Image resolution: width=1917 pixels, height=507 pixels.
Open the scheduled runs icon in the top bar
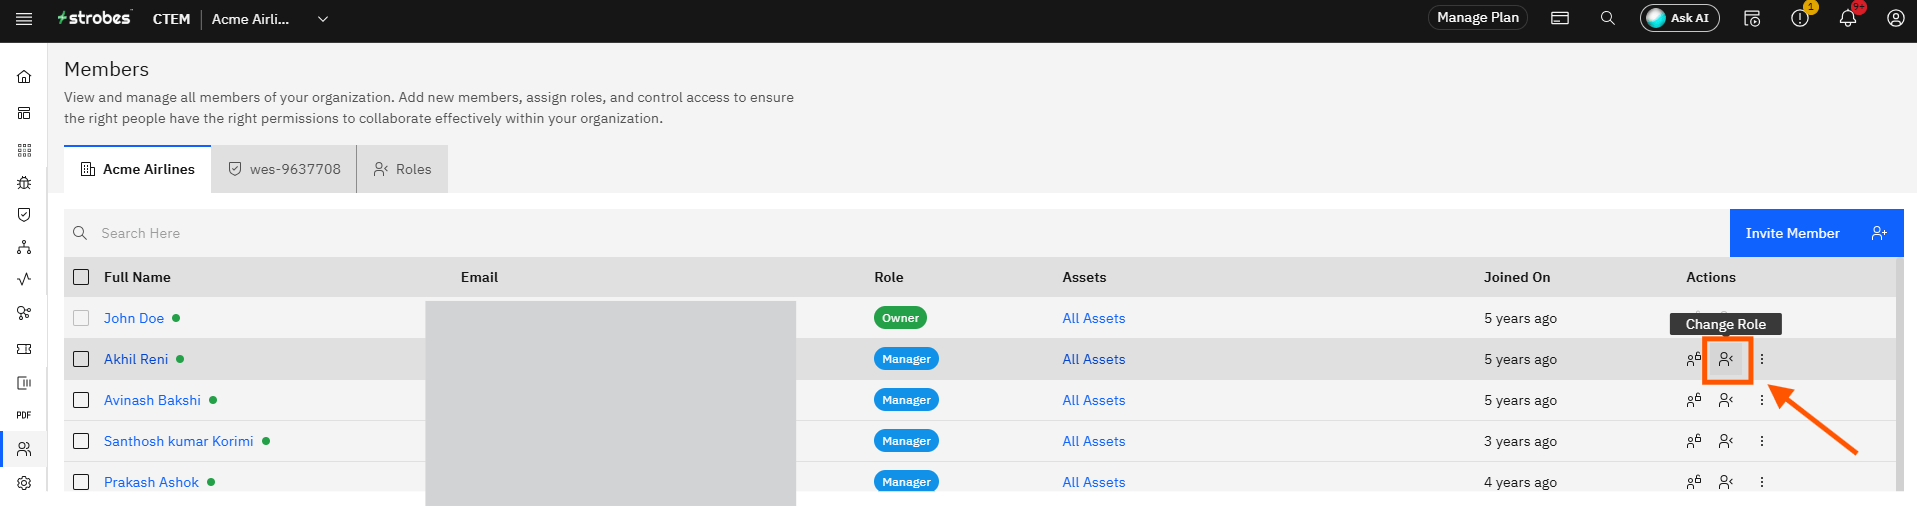1752,18
